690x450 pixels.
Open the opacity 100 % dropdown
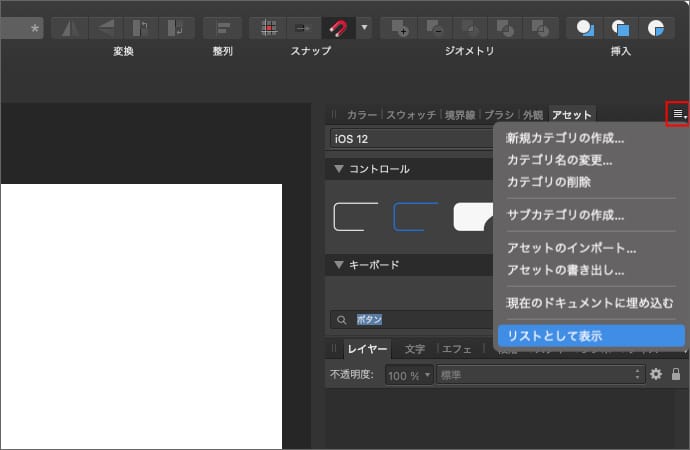point(410,375)
